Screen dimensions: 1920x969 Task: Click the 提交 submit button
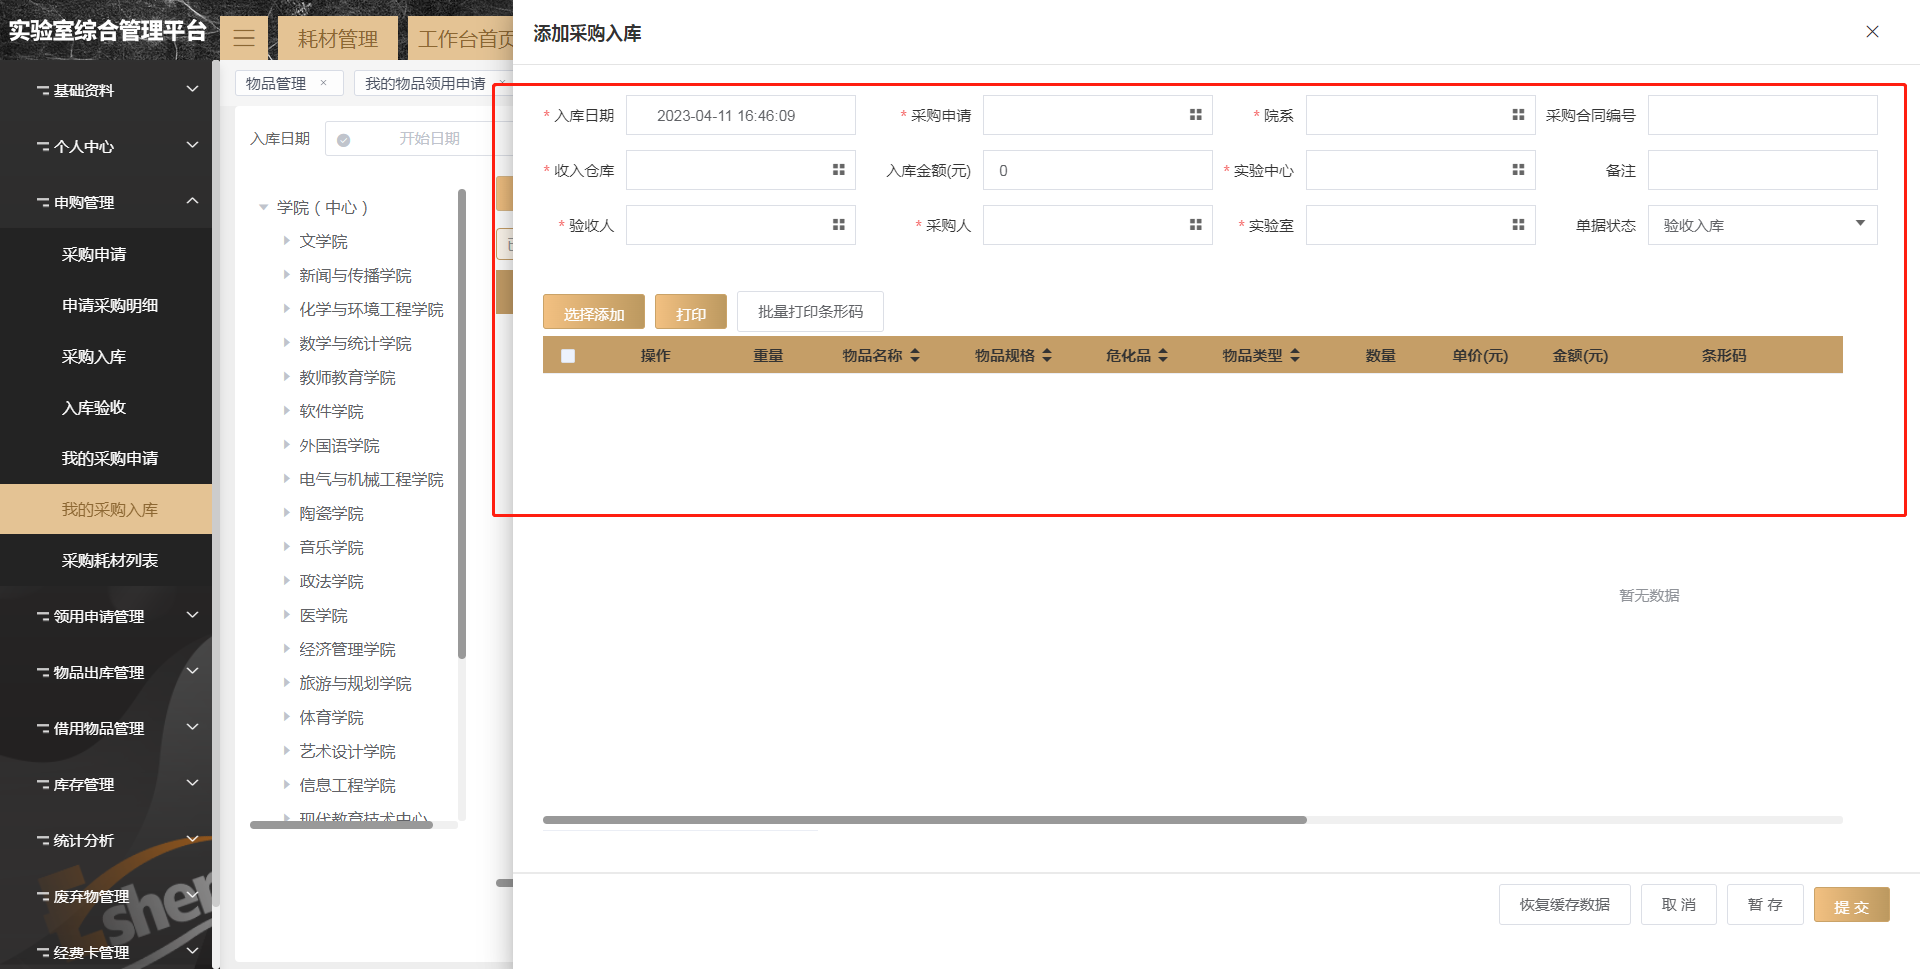[x=1851, y=905]
